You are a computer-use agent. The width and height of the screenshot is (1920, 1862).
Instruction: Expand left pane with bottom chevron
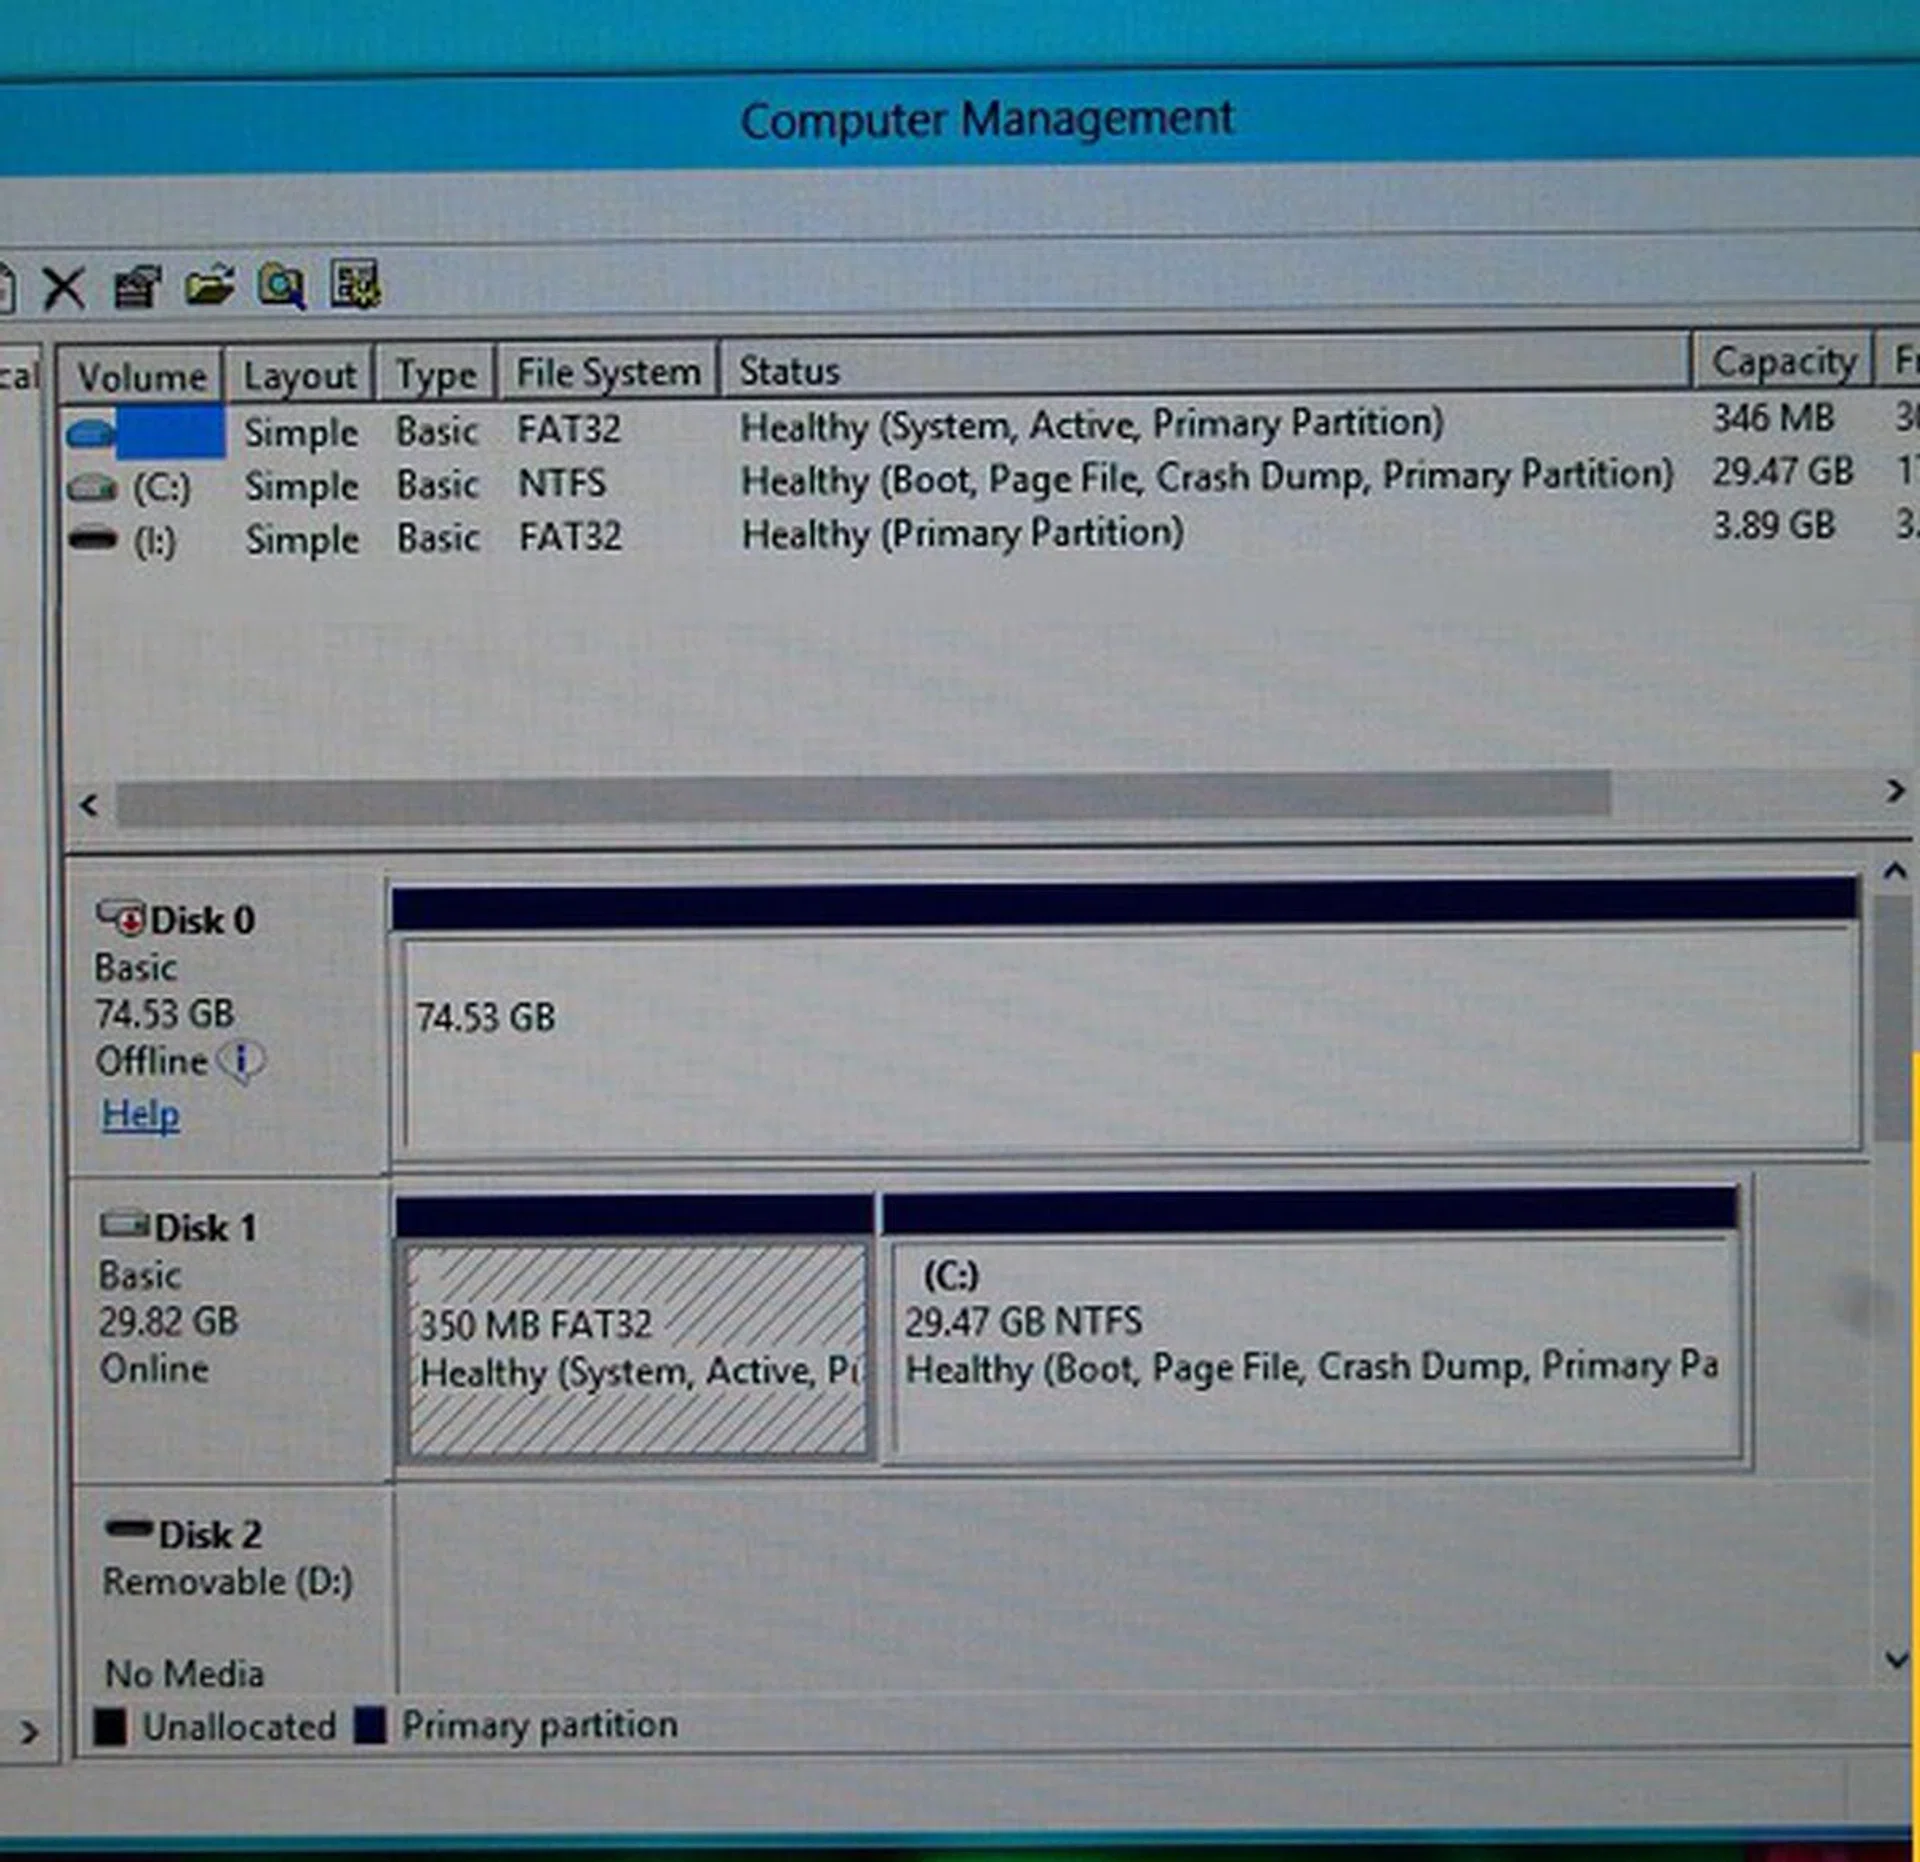tap(29, 1732)
